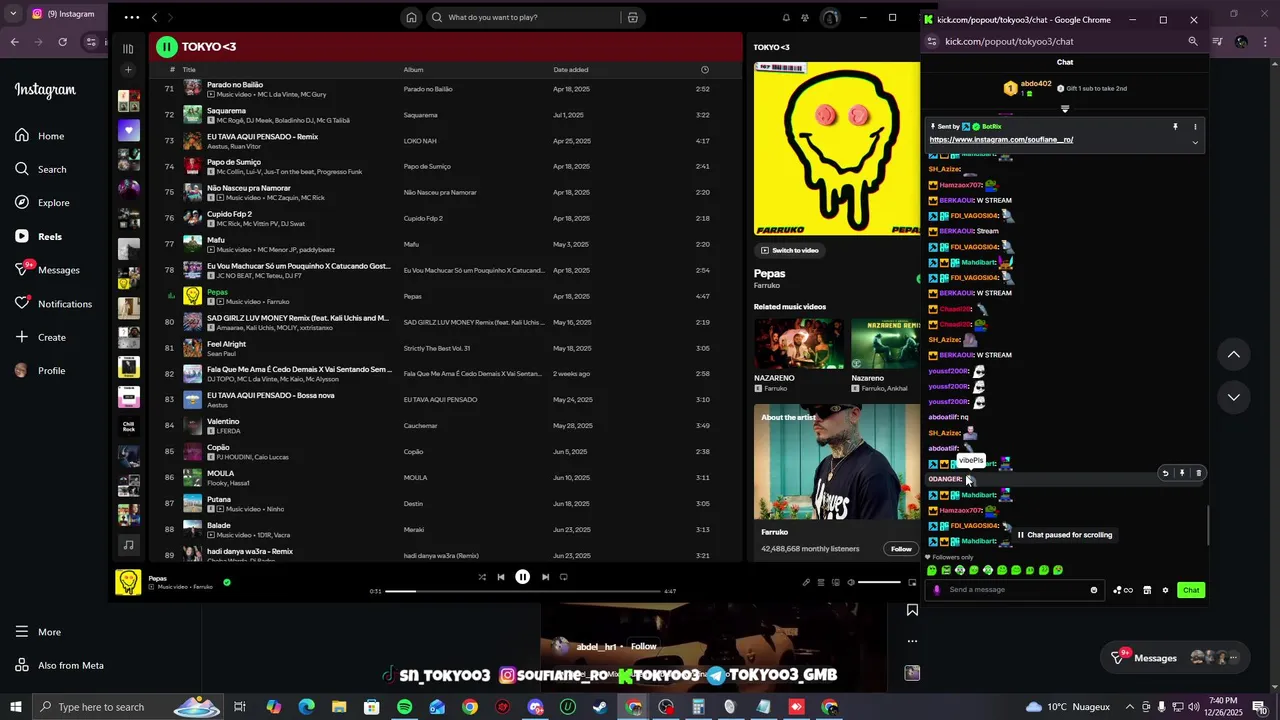
Task: Pause TOKYO <3 playlist with green header button
Action: pyautogui.click(x=167, y=47)
